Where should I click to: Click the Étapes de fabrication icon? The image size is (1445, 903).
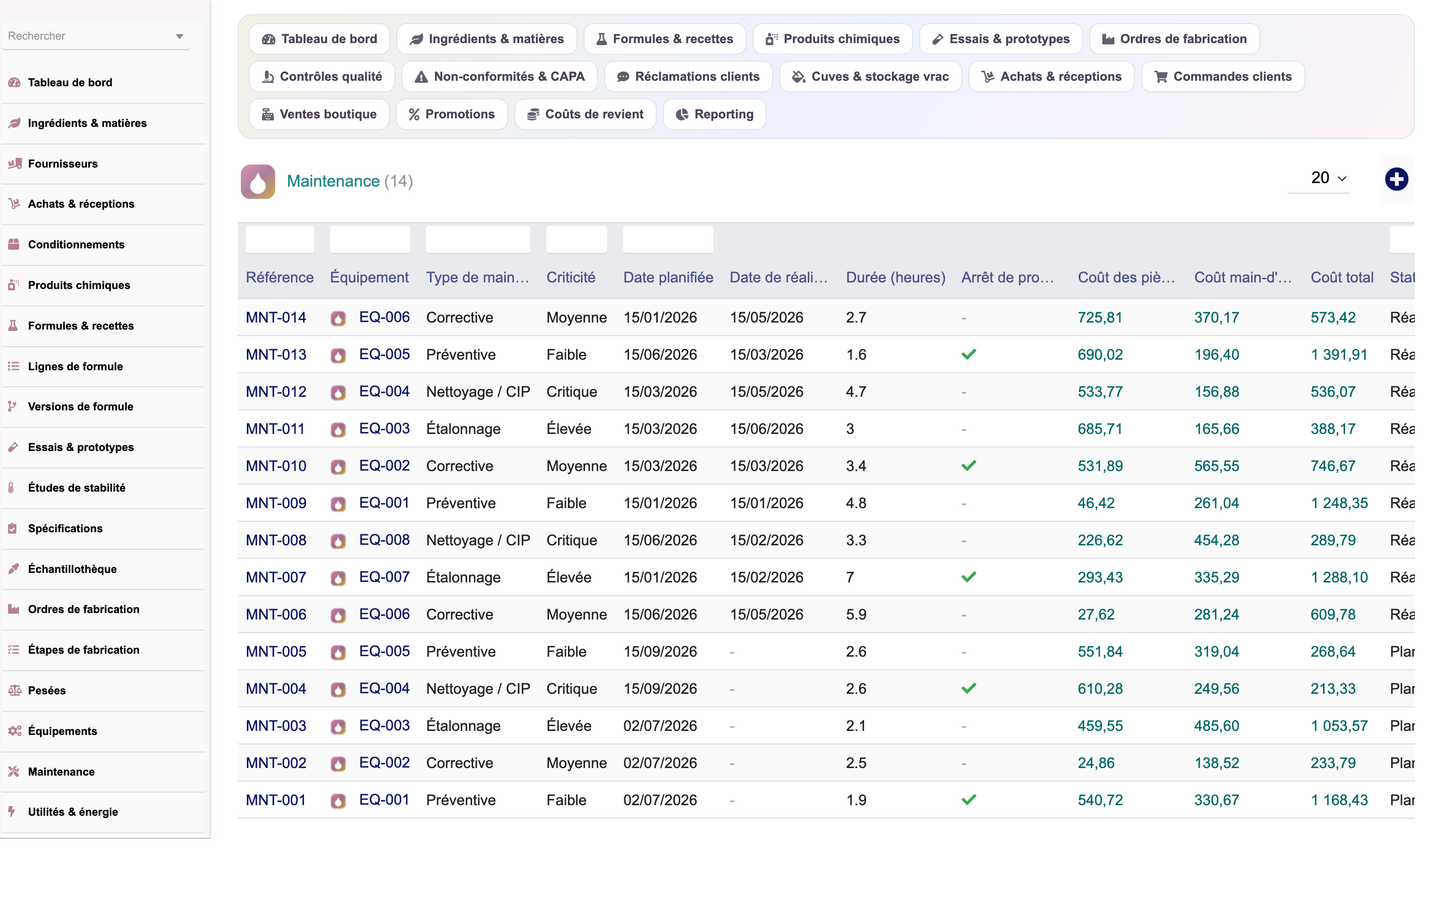(14, 650)
